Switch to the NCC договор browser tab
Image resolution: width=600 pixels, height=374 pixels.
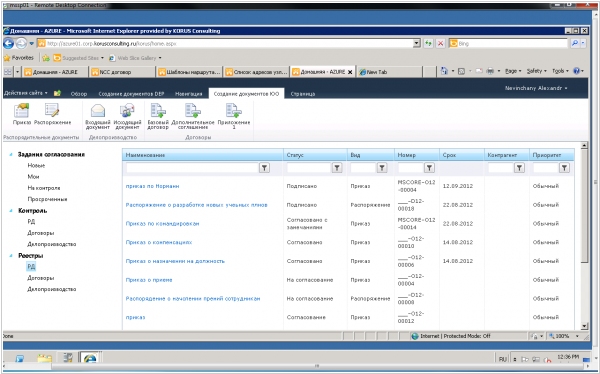[x=122, y=72]
